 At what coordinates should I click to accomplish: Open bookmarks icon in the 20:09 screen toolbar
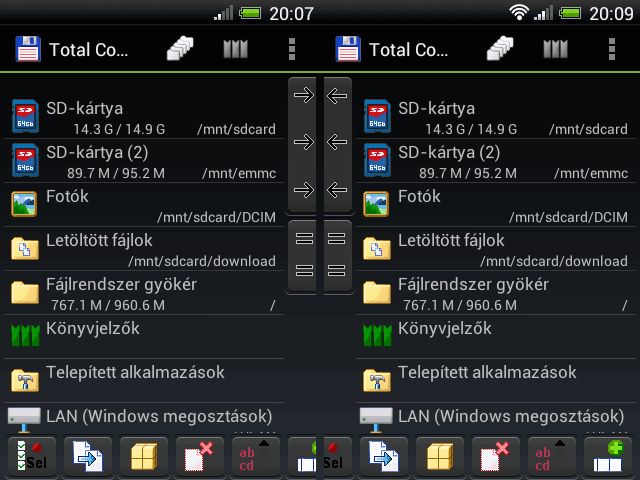[x=556, y=49]
